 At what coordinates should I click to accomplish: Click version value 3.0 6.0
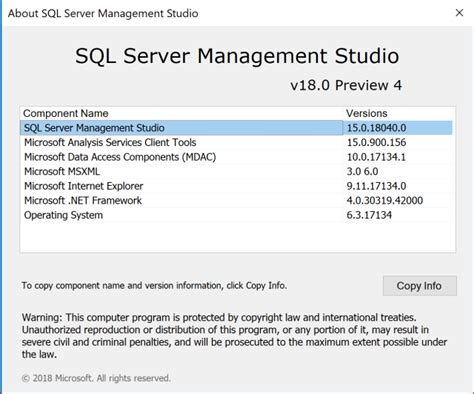pos(362,171)
